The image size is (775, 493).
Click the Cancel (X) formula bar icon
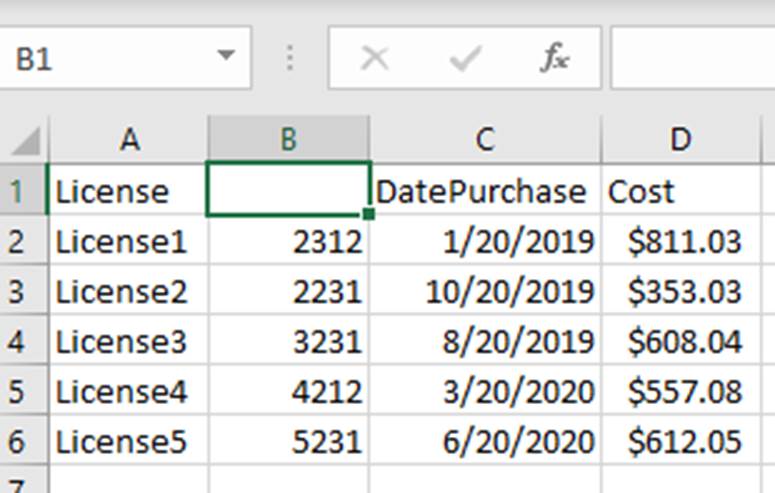point(374,59)
